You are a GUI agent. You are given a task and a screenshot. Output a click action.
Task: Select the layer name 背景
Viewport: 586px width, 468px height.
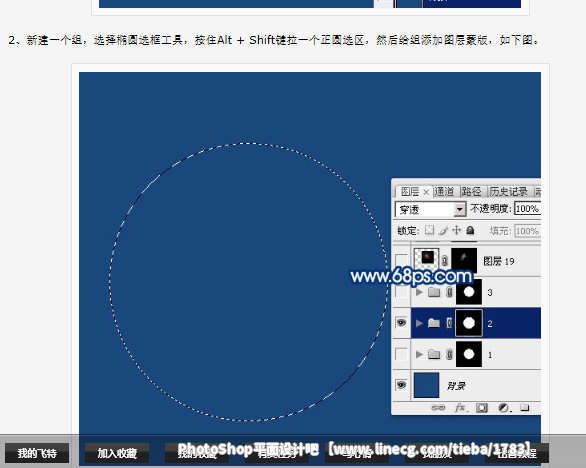456,385
